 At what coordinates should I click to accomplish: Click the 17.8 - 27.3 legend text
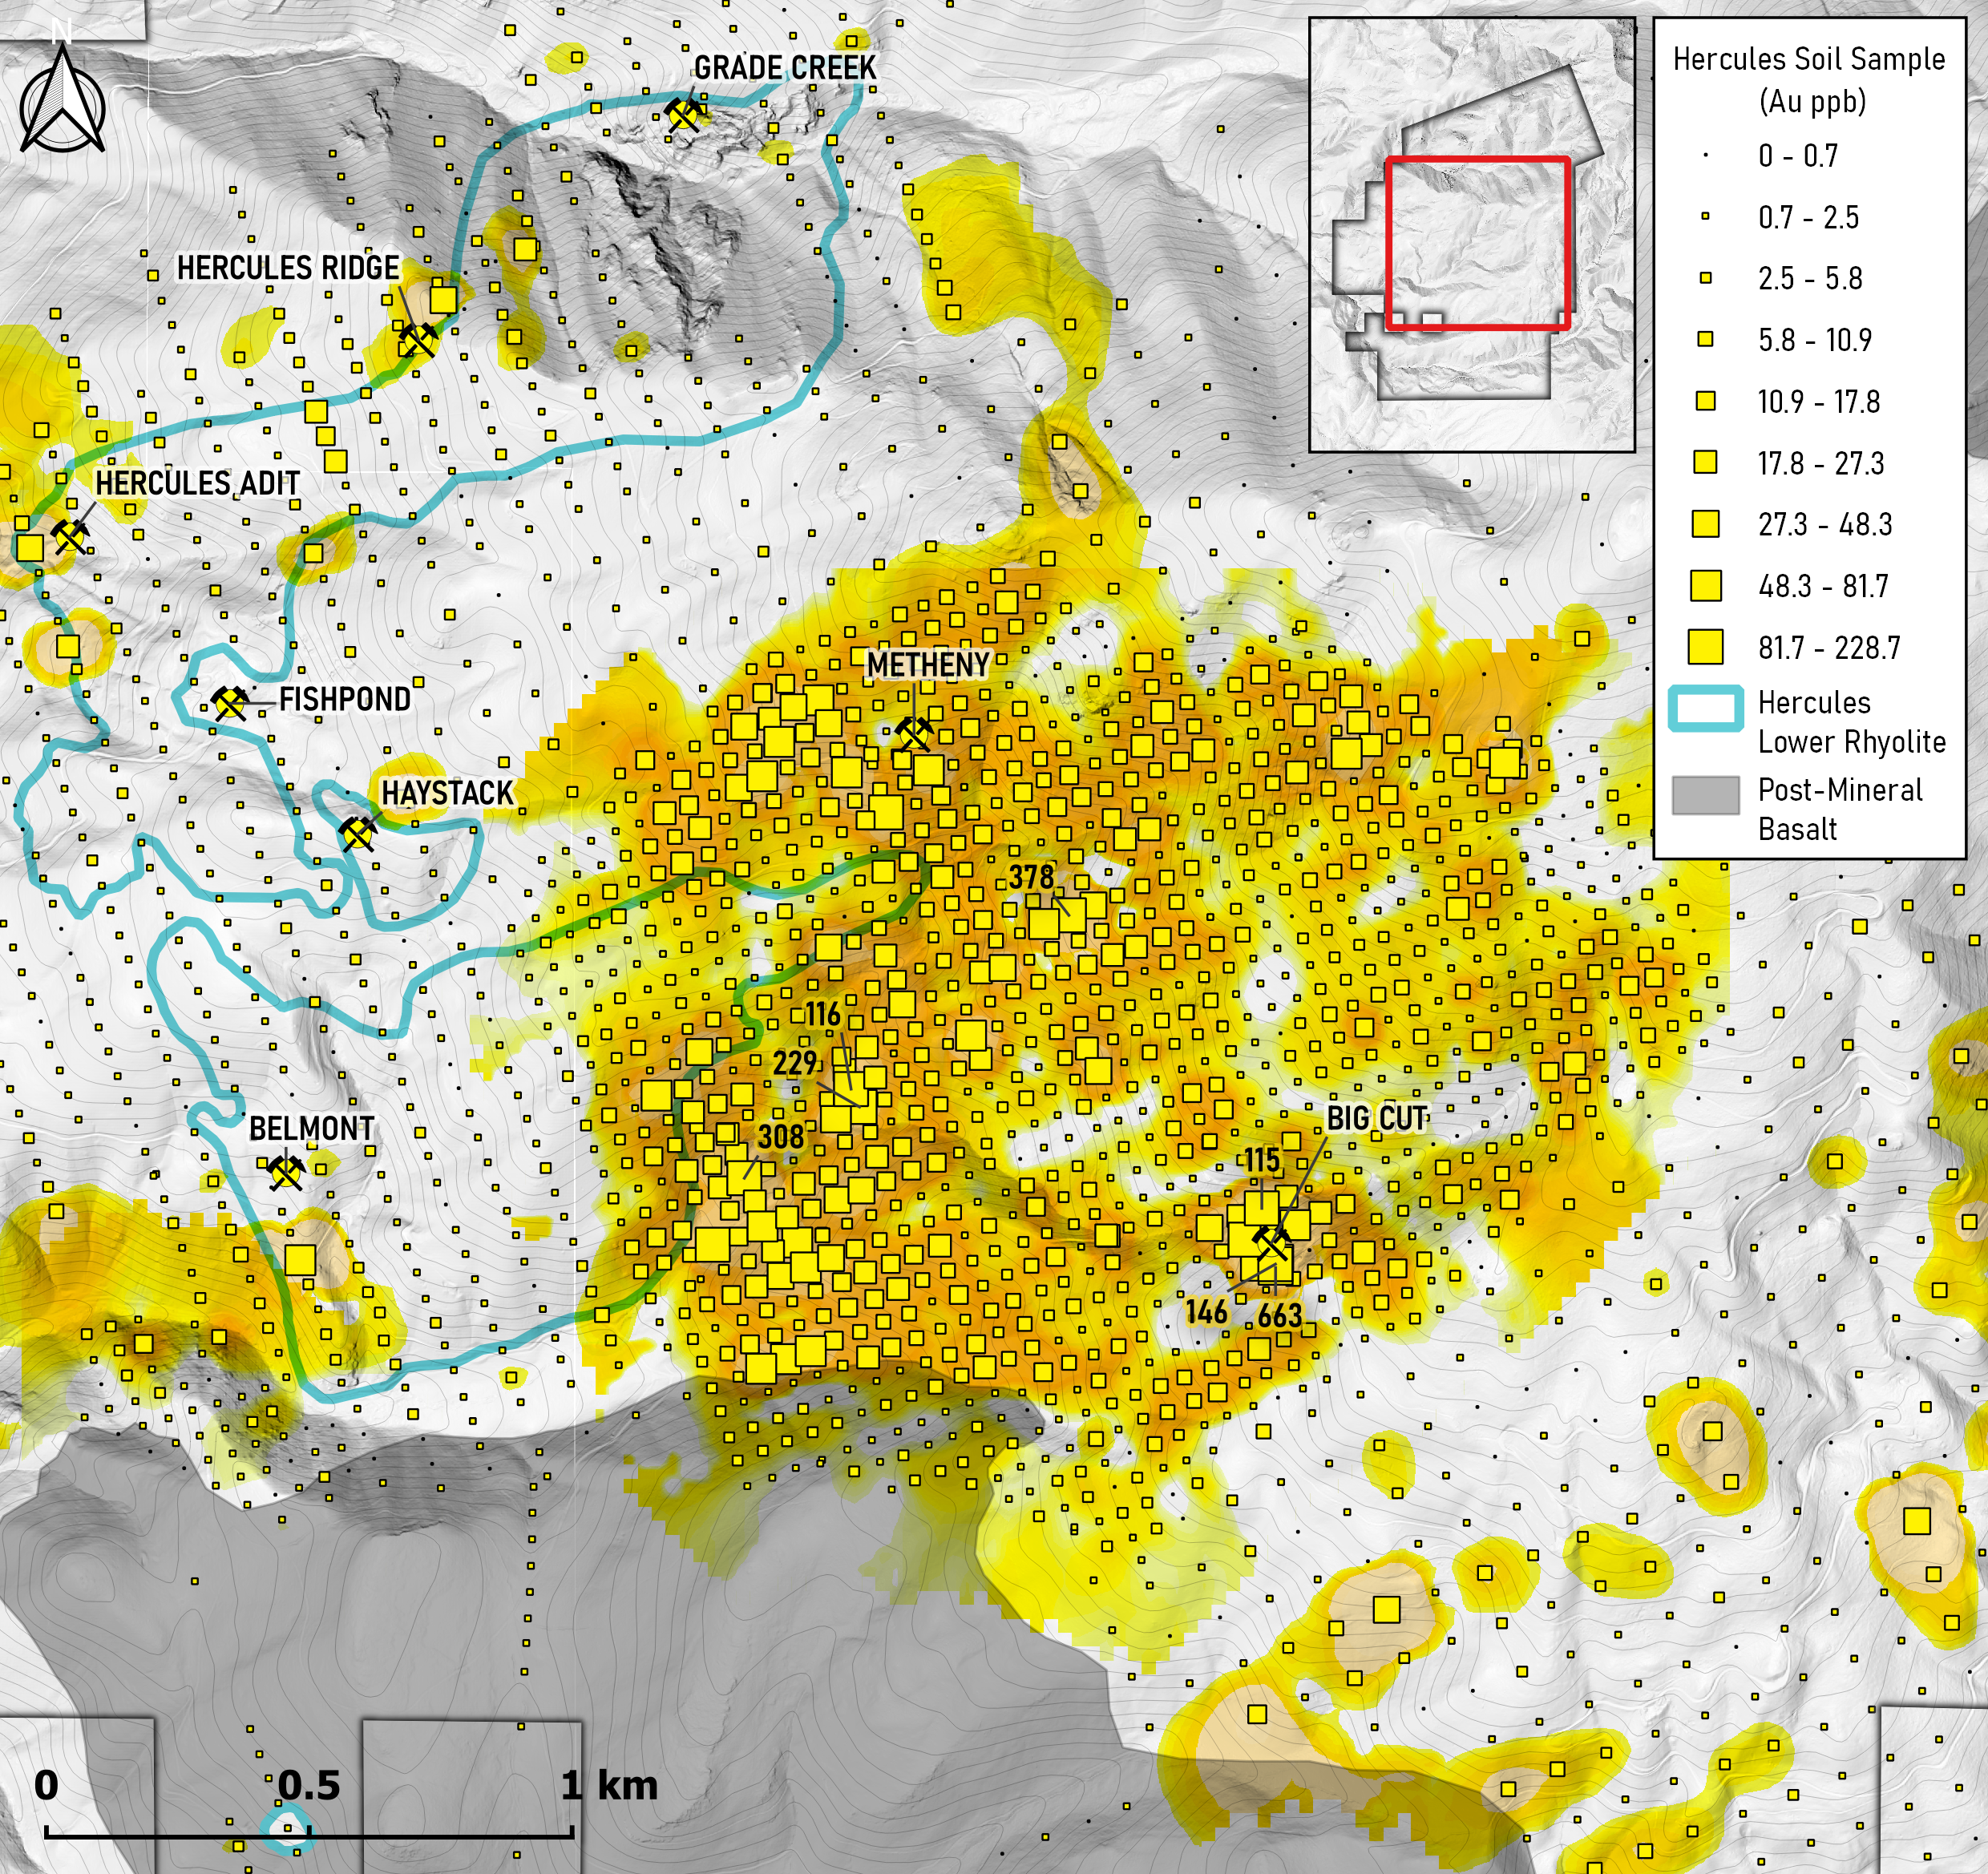(x=1821, y=463)
